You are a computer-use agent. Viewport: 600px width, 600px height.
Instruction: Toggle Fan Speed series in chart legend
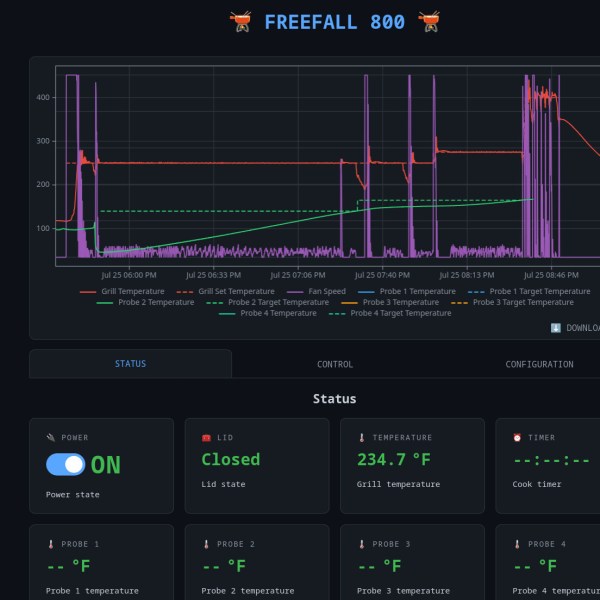316,292
